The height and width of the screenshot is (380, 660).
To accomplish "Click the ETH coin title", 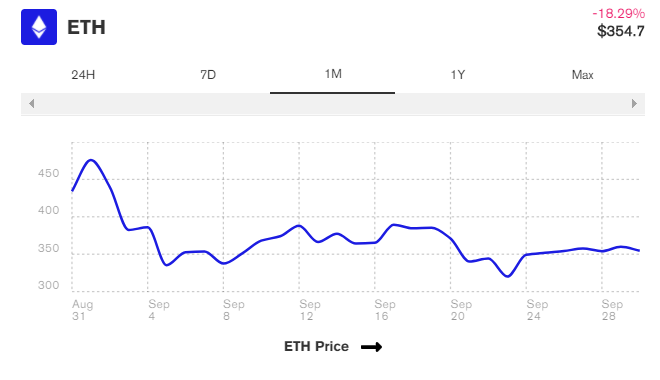I will tap(86, 27).
